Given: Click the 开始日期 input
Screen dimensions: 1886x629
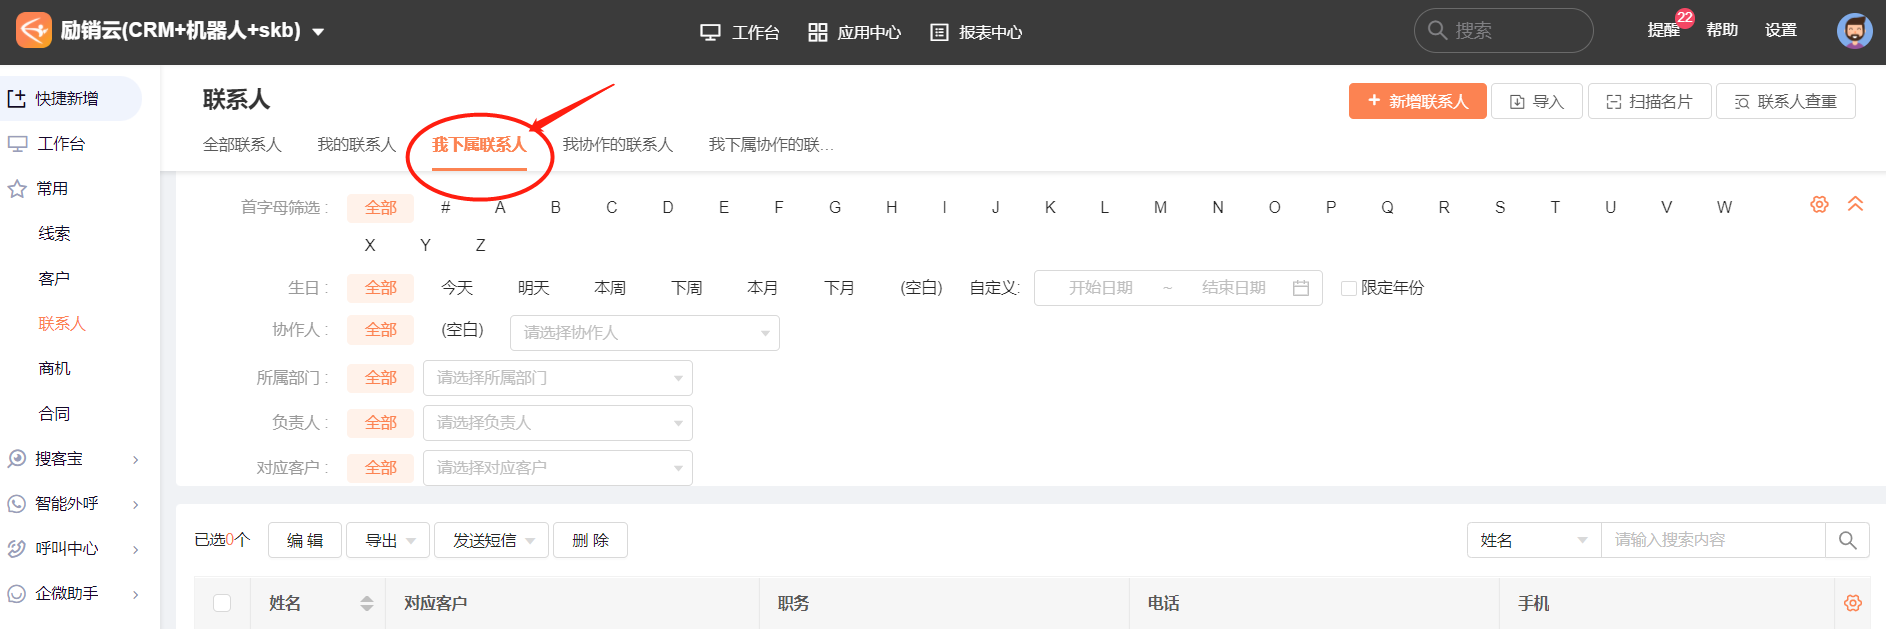Looking at the screenshot, I should (1100, 288).
